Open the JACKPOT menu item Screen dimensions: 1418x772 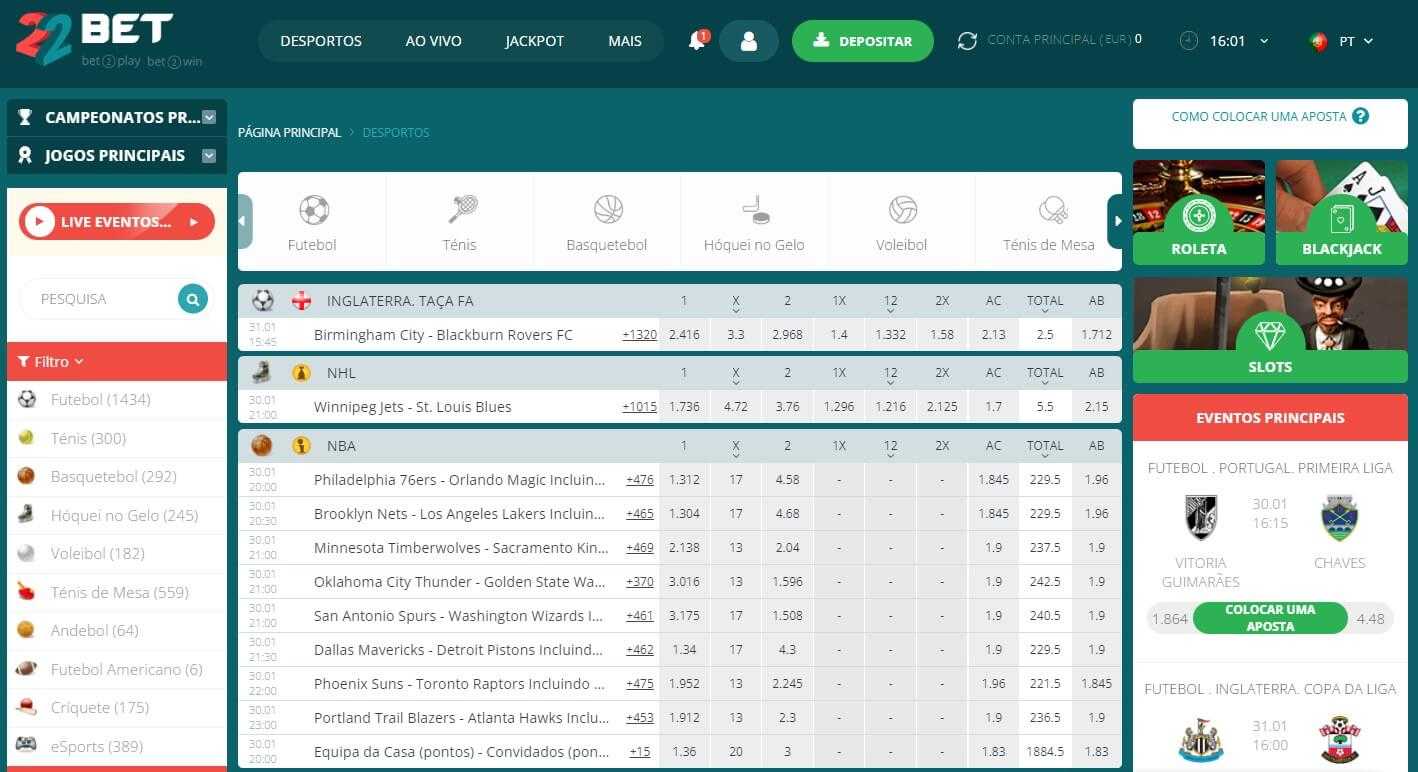pyautogui.click(x=534, y=41)
